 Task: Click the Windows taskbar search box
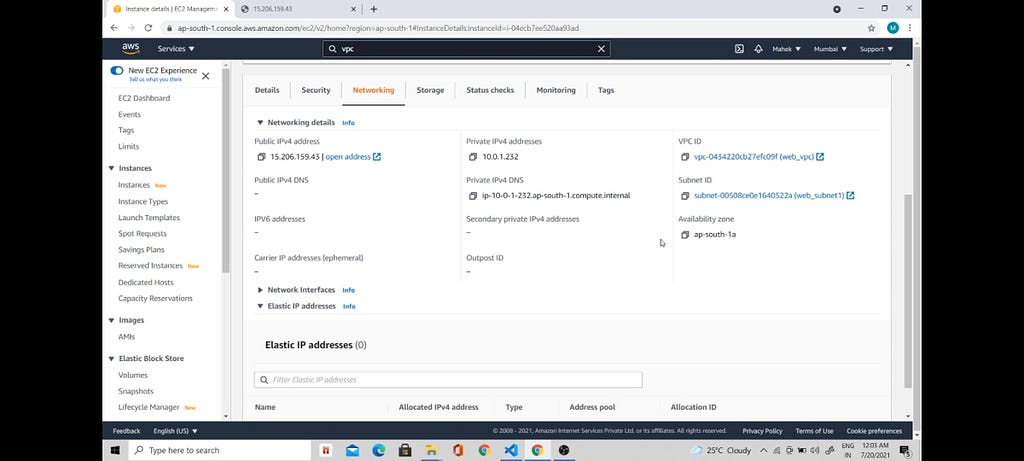coord(220,450)
